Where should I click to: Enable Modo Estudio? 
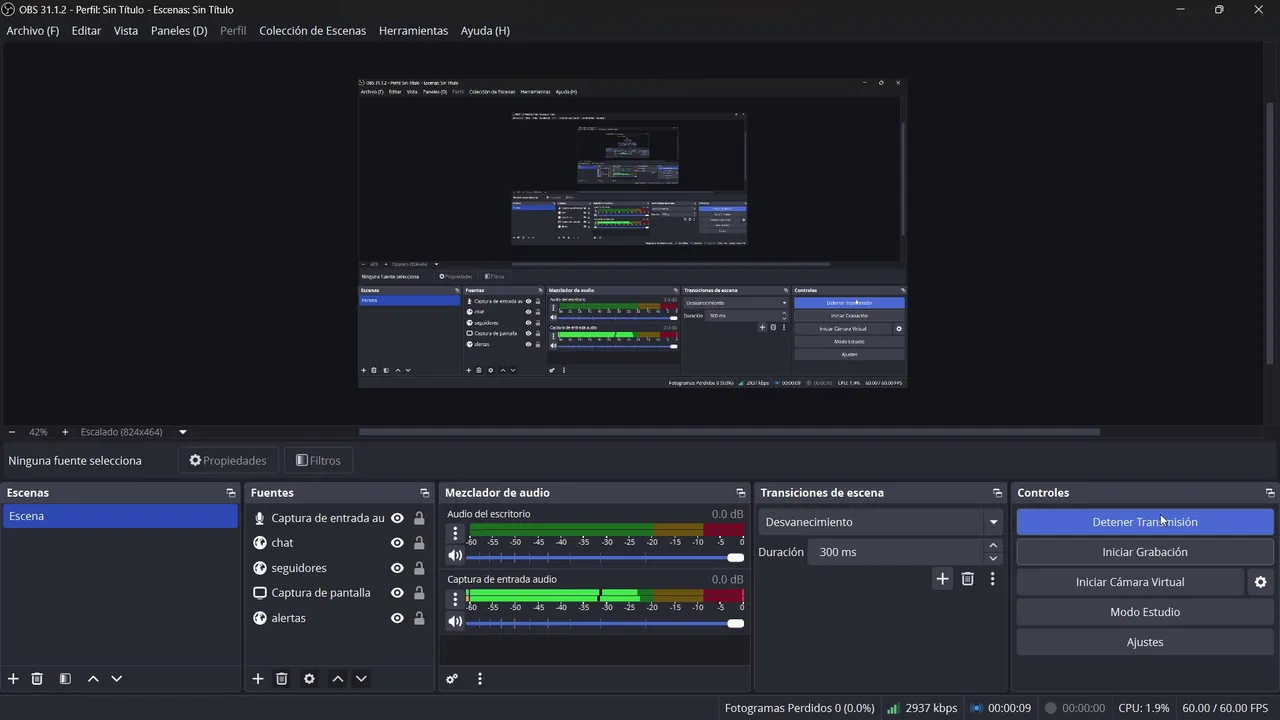(1145, 612)
